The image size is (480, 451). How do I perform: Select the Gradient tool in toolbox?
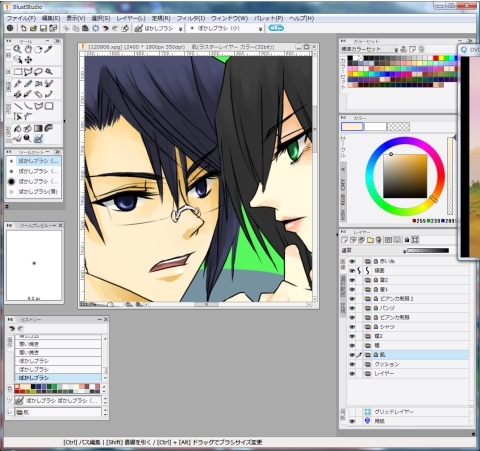pos(38,128)
